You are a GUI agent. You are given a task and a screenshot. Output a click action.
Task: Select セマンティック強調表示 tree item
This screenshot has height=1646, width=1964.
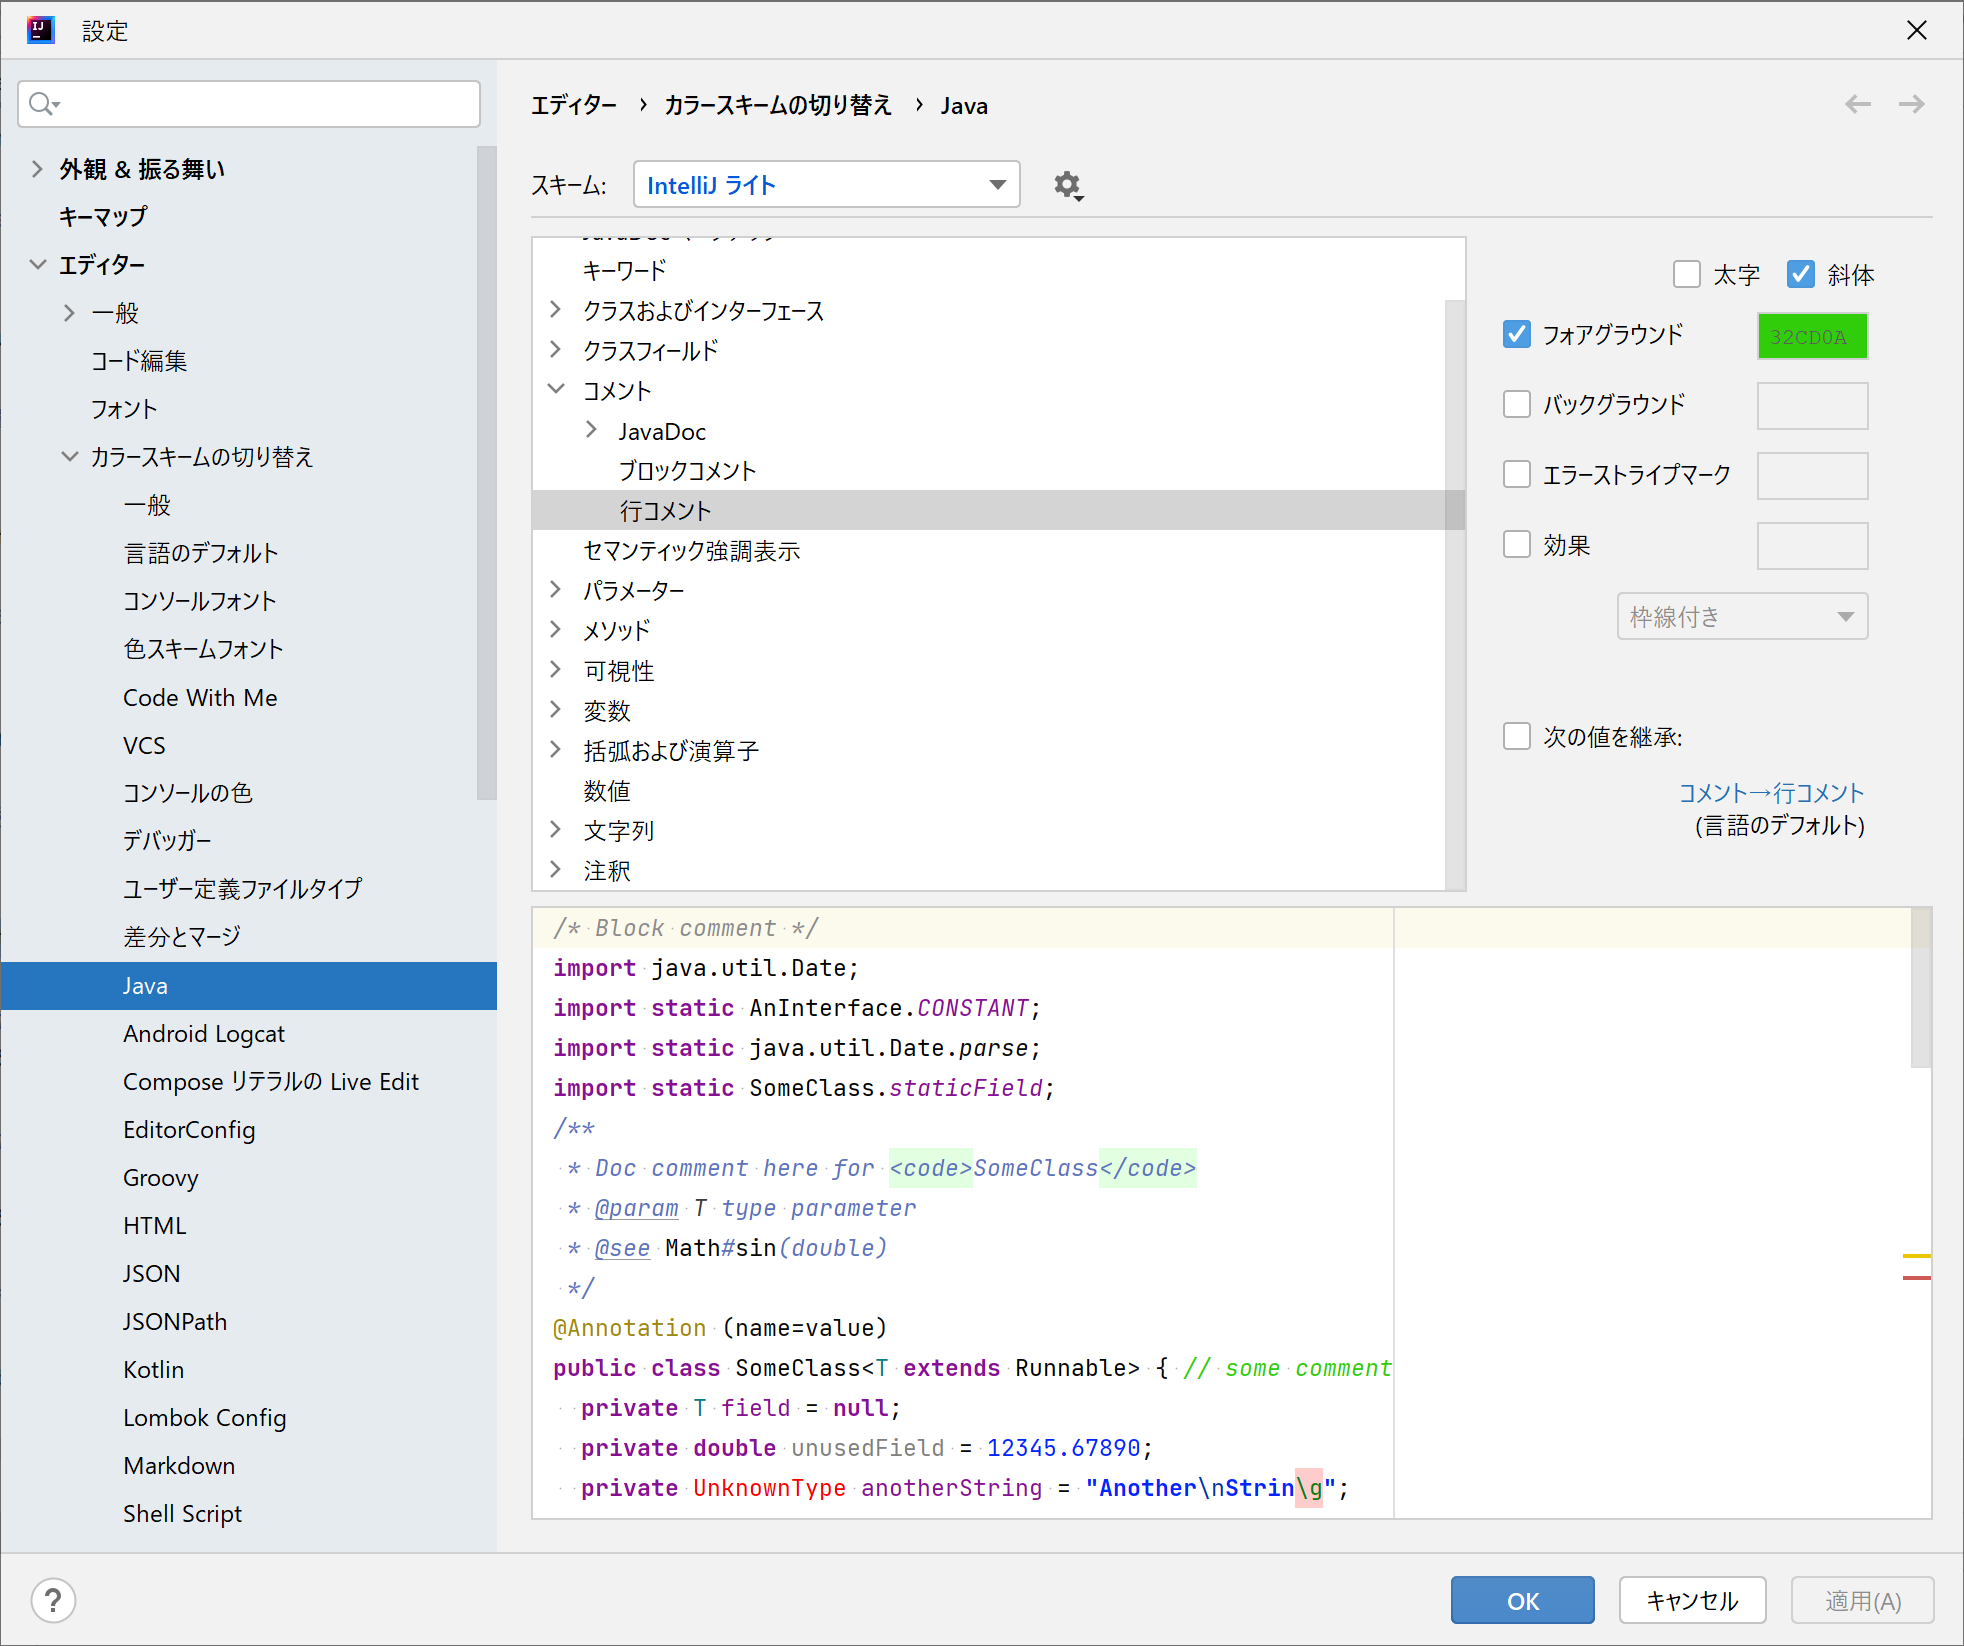pyautogui.click(x=691, y=550)
